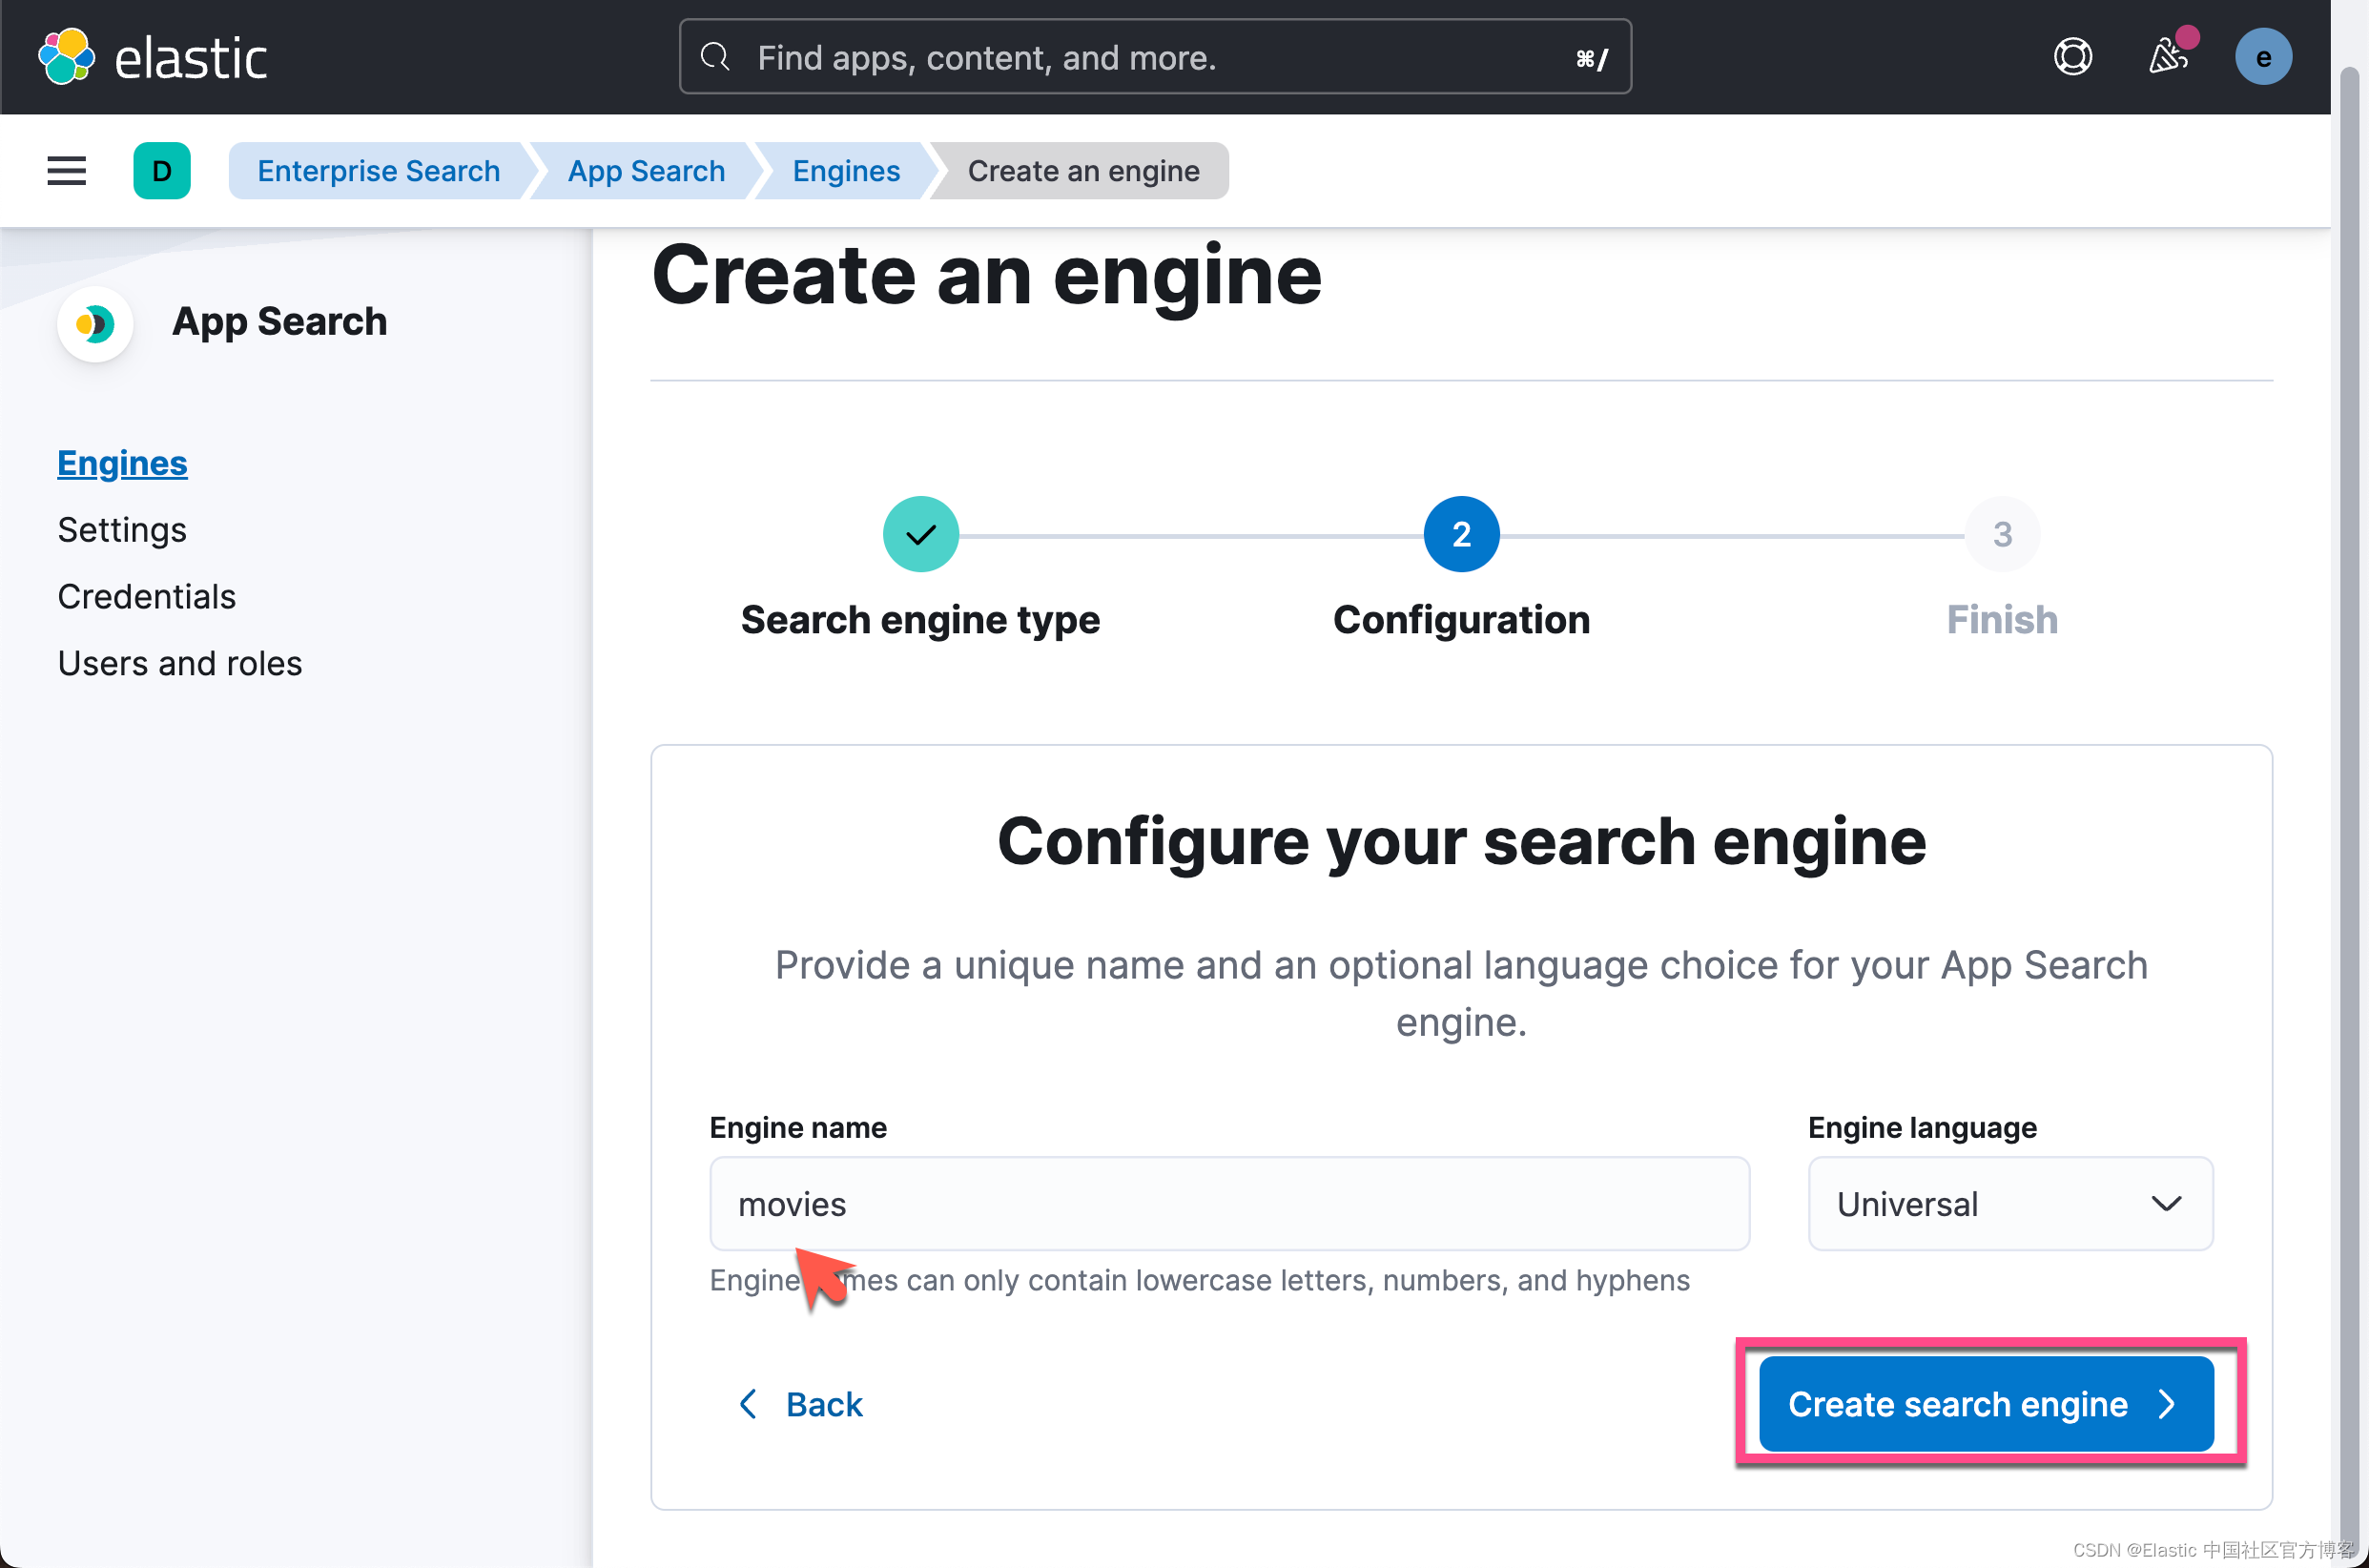This screenshot has height=1568, width=2369.
Task: Click the App Search logo icon in sidebar
Action: coord(95,324)
